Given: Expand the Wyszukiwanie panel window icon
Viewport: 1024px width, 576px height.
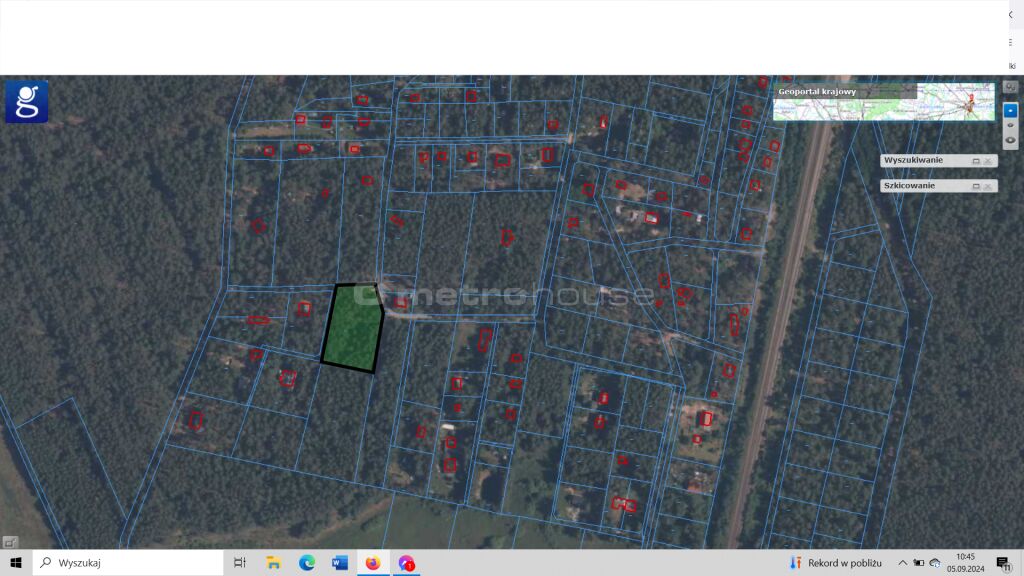Looking at the screenshot, I should point(976,160).
